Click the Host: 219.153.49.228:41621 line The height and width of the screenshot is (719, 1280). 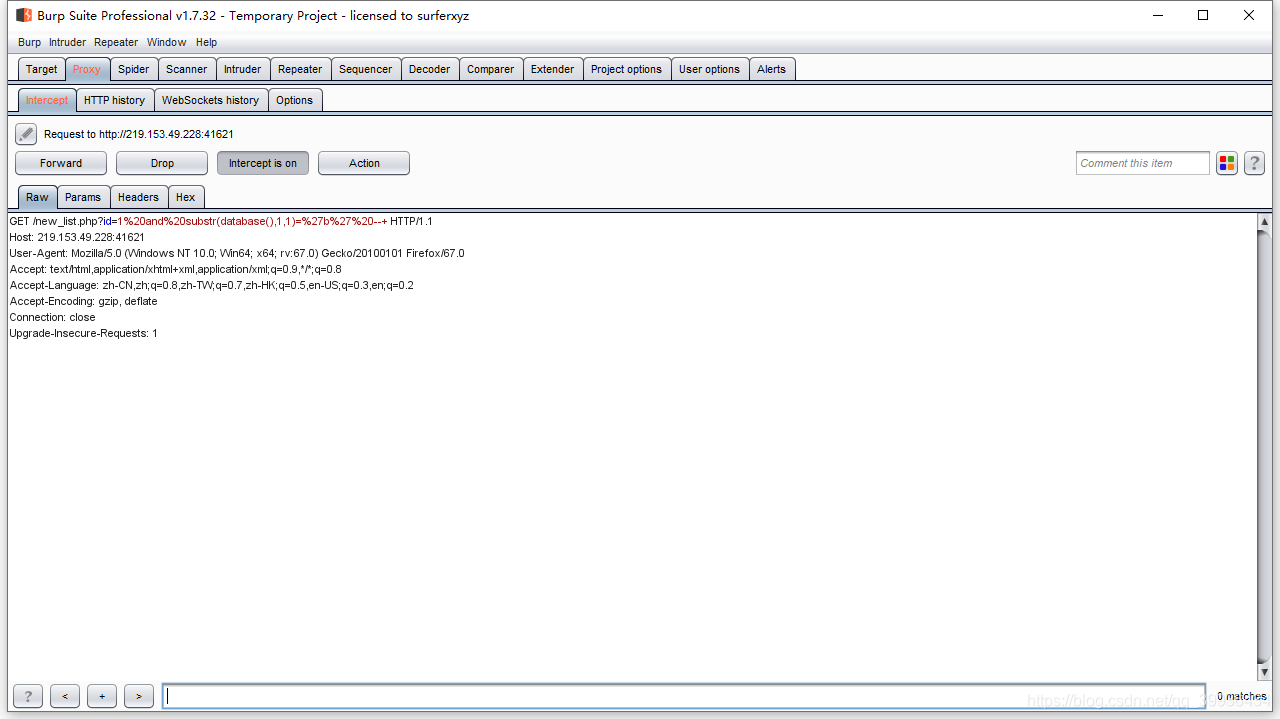[77, 237]
